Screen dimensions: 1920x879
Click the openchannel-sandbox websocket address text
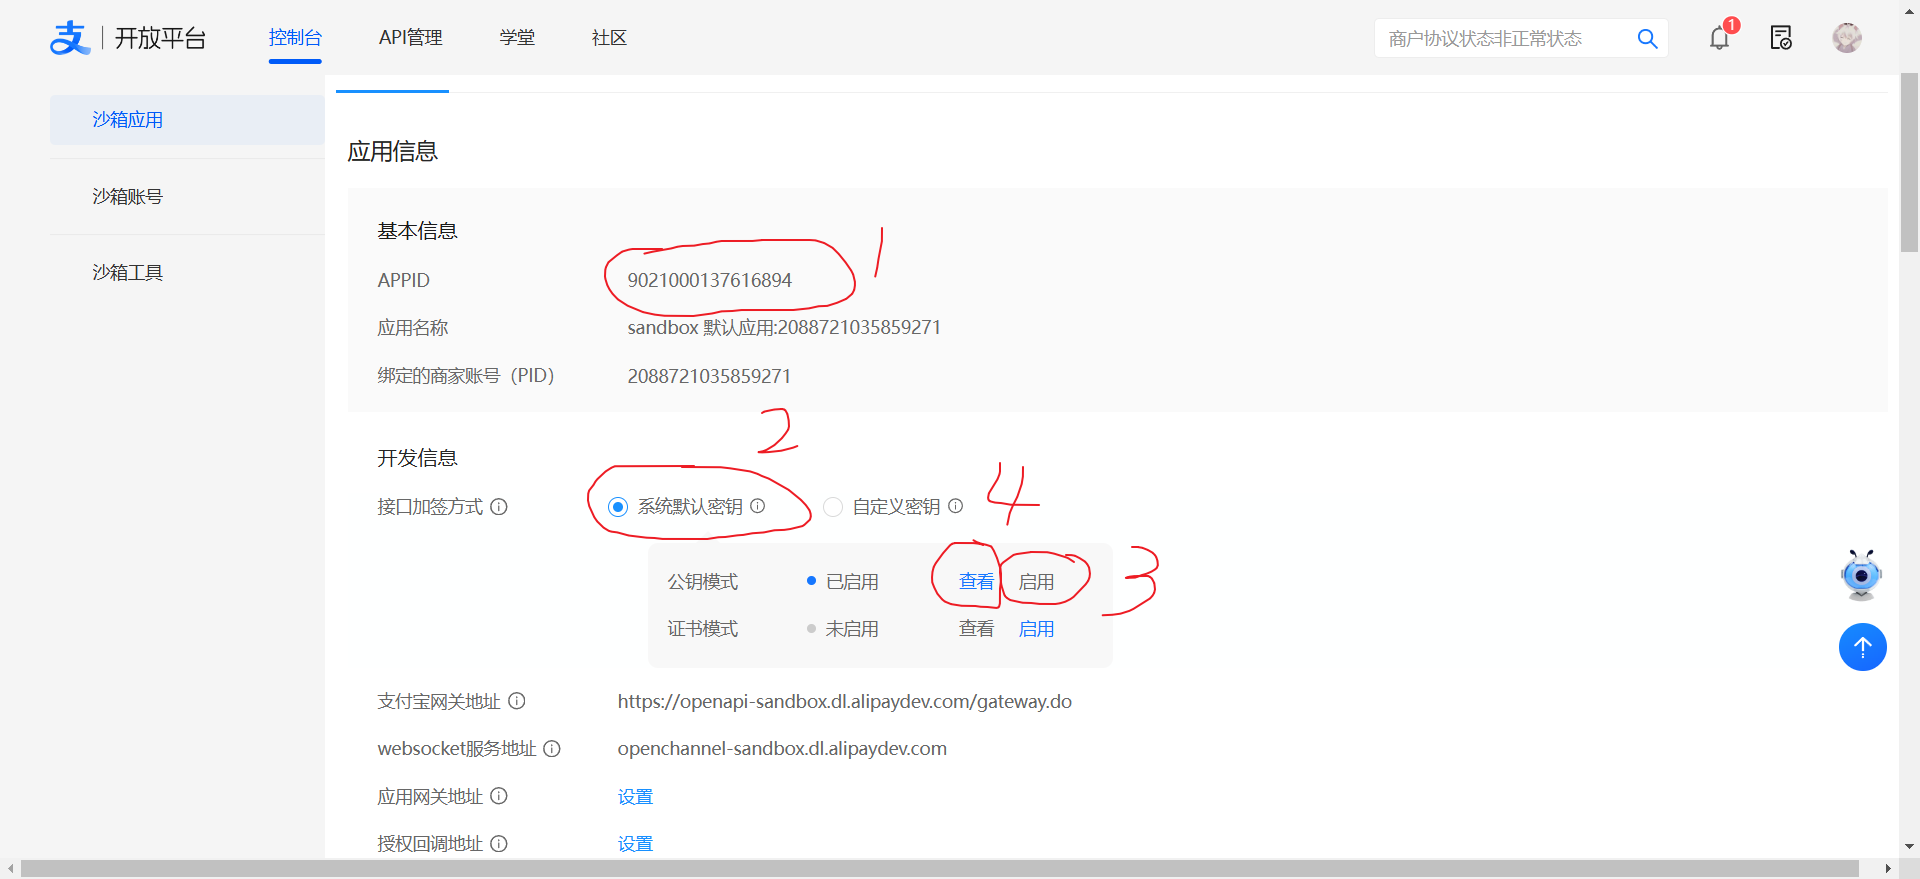(x=782, y=749)
